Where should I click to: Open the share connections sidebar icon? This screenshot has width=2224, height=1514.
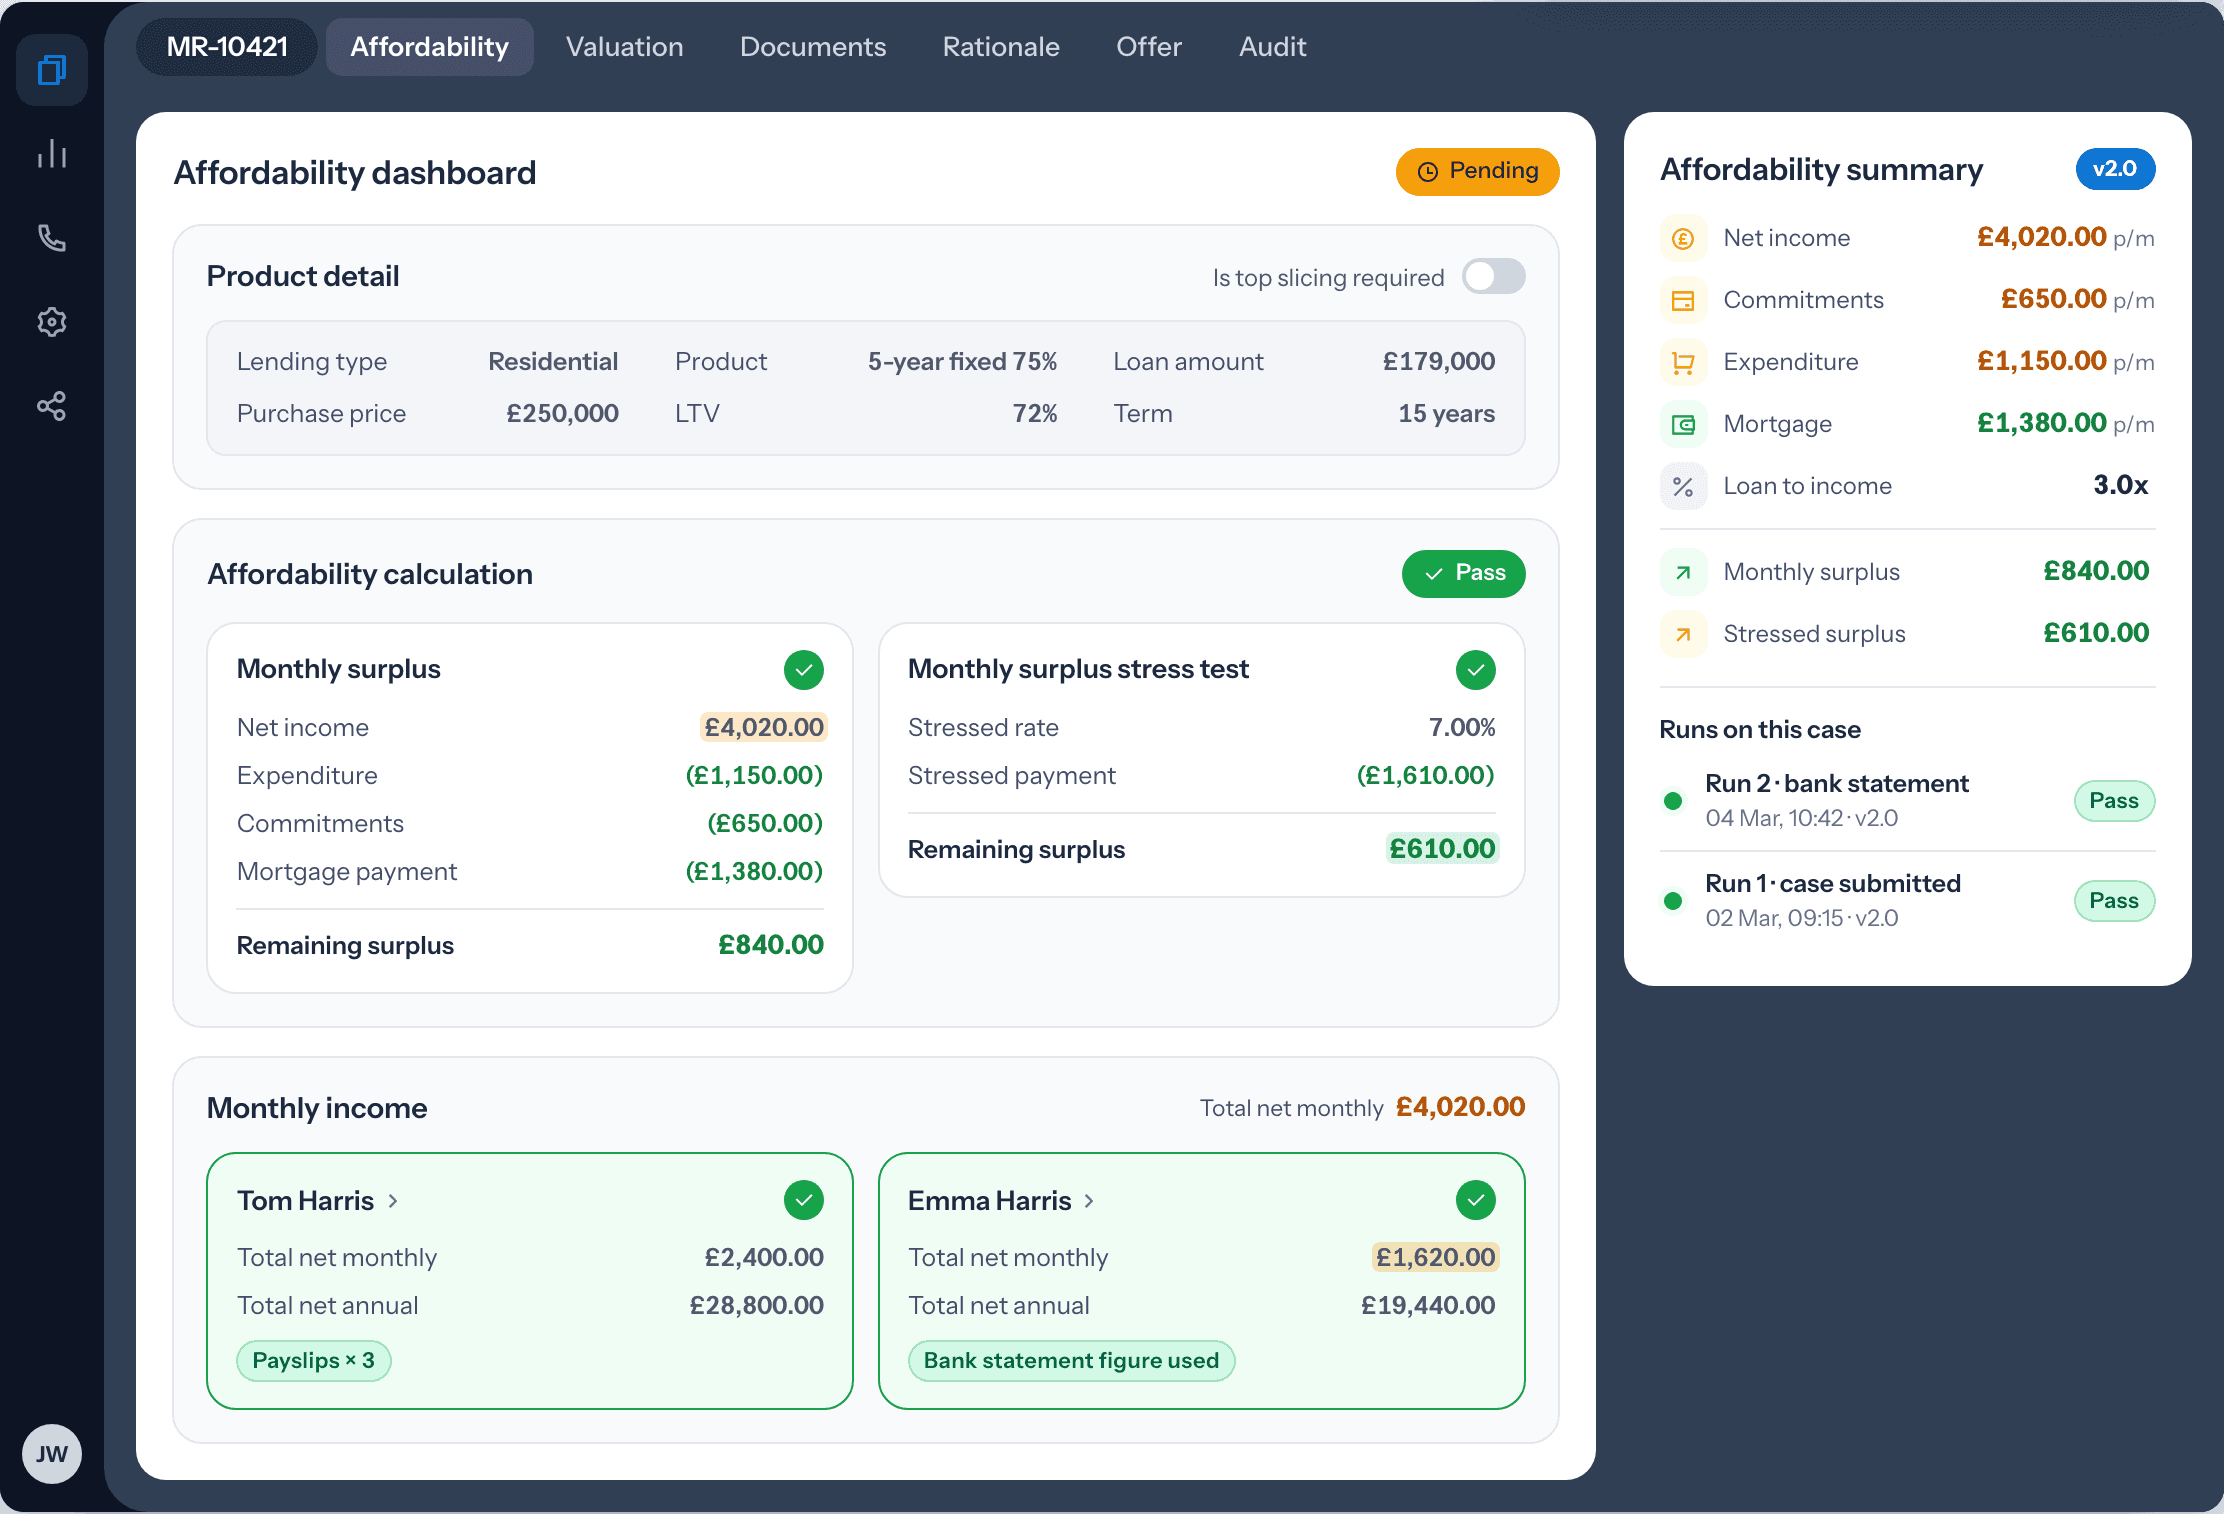point(52,406)
